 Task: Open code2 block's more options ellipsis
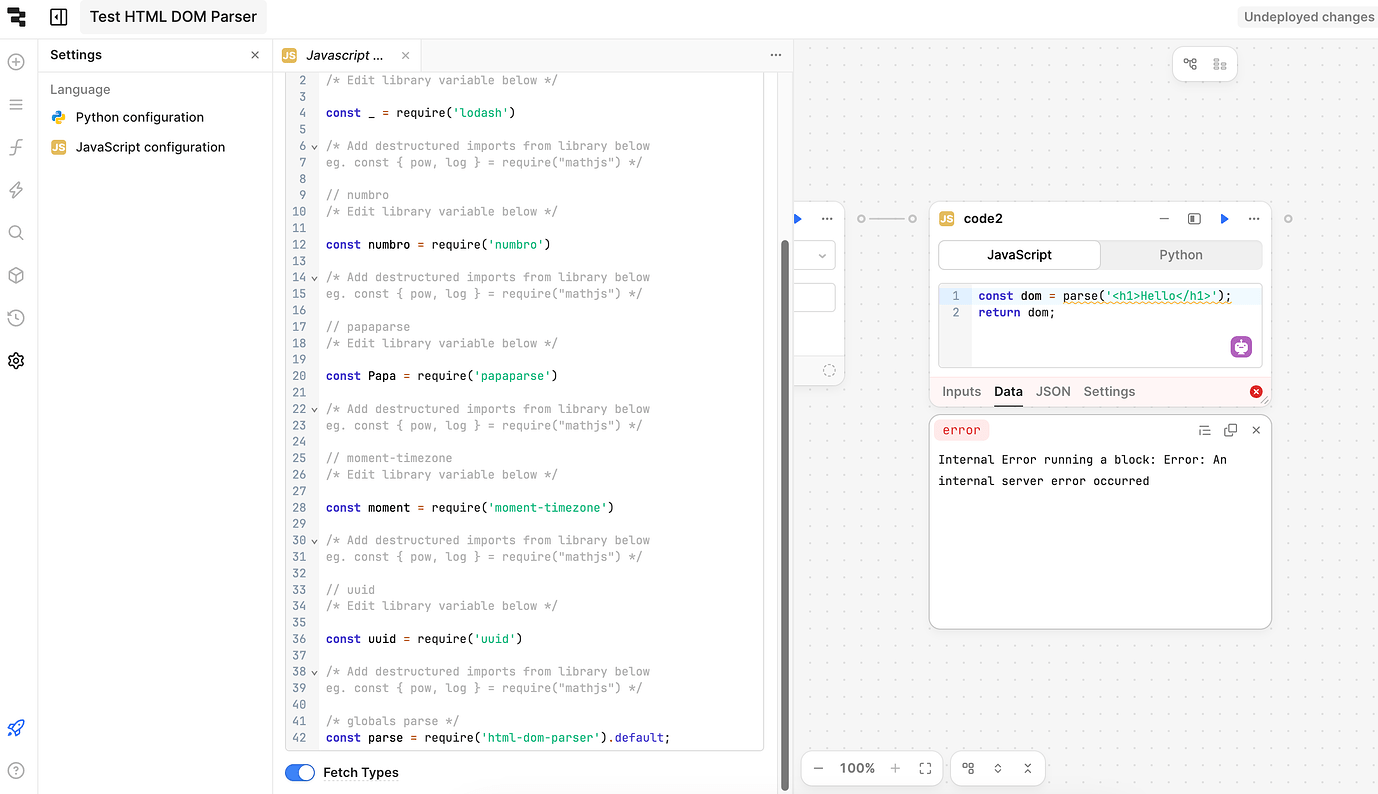[x=1254, y=219]
